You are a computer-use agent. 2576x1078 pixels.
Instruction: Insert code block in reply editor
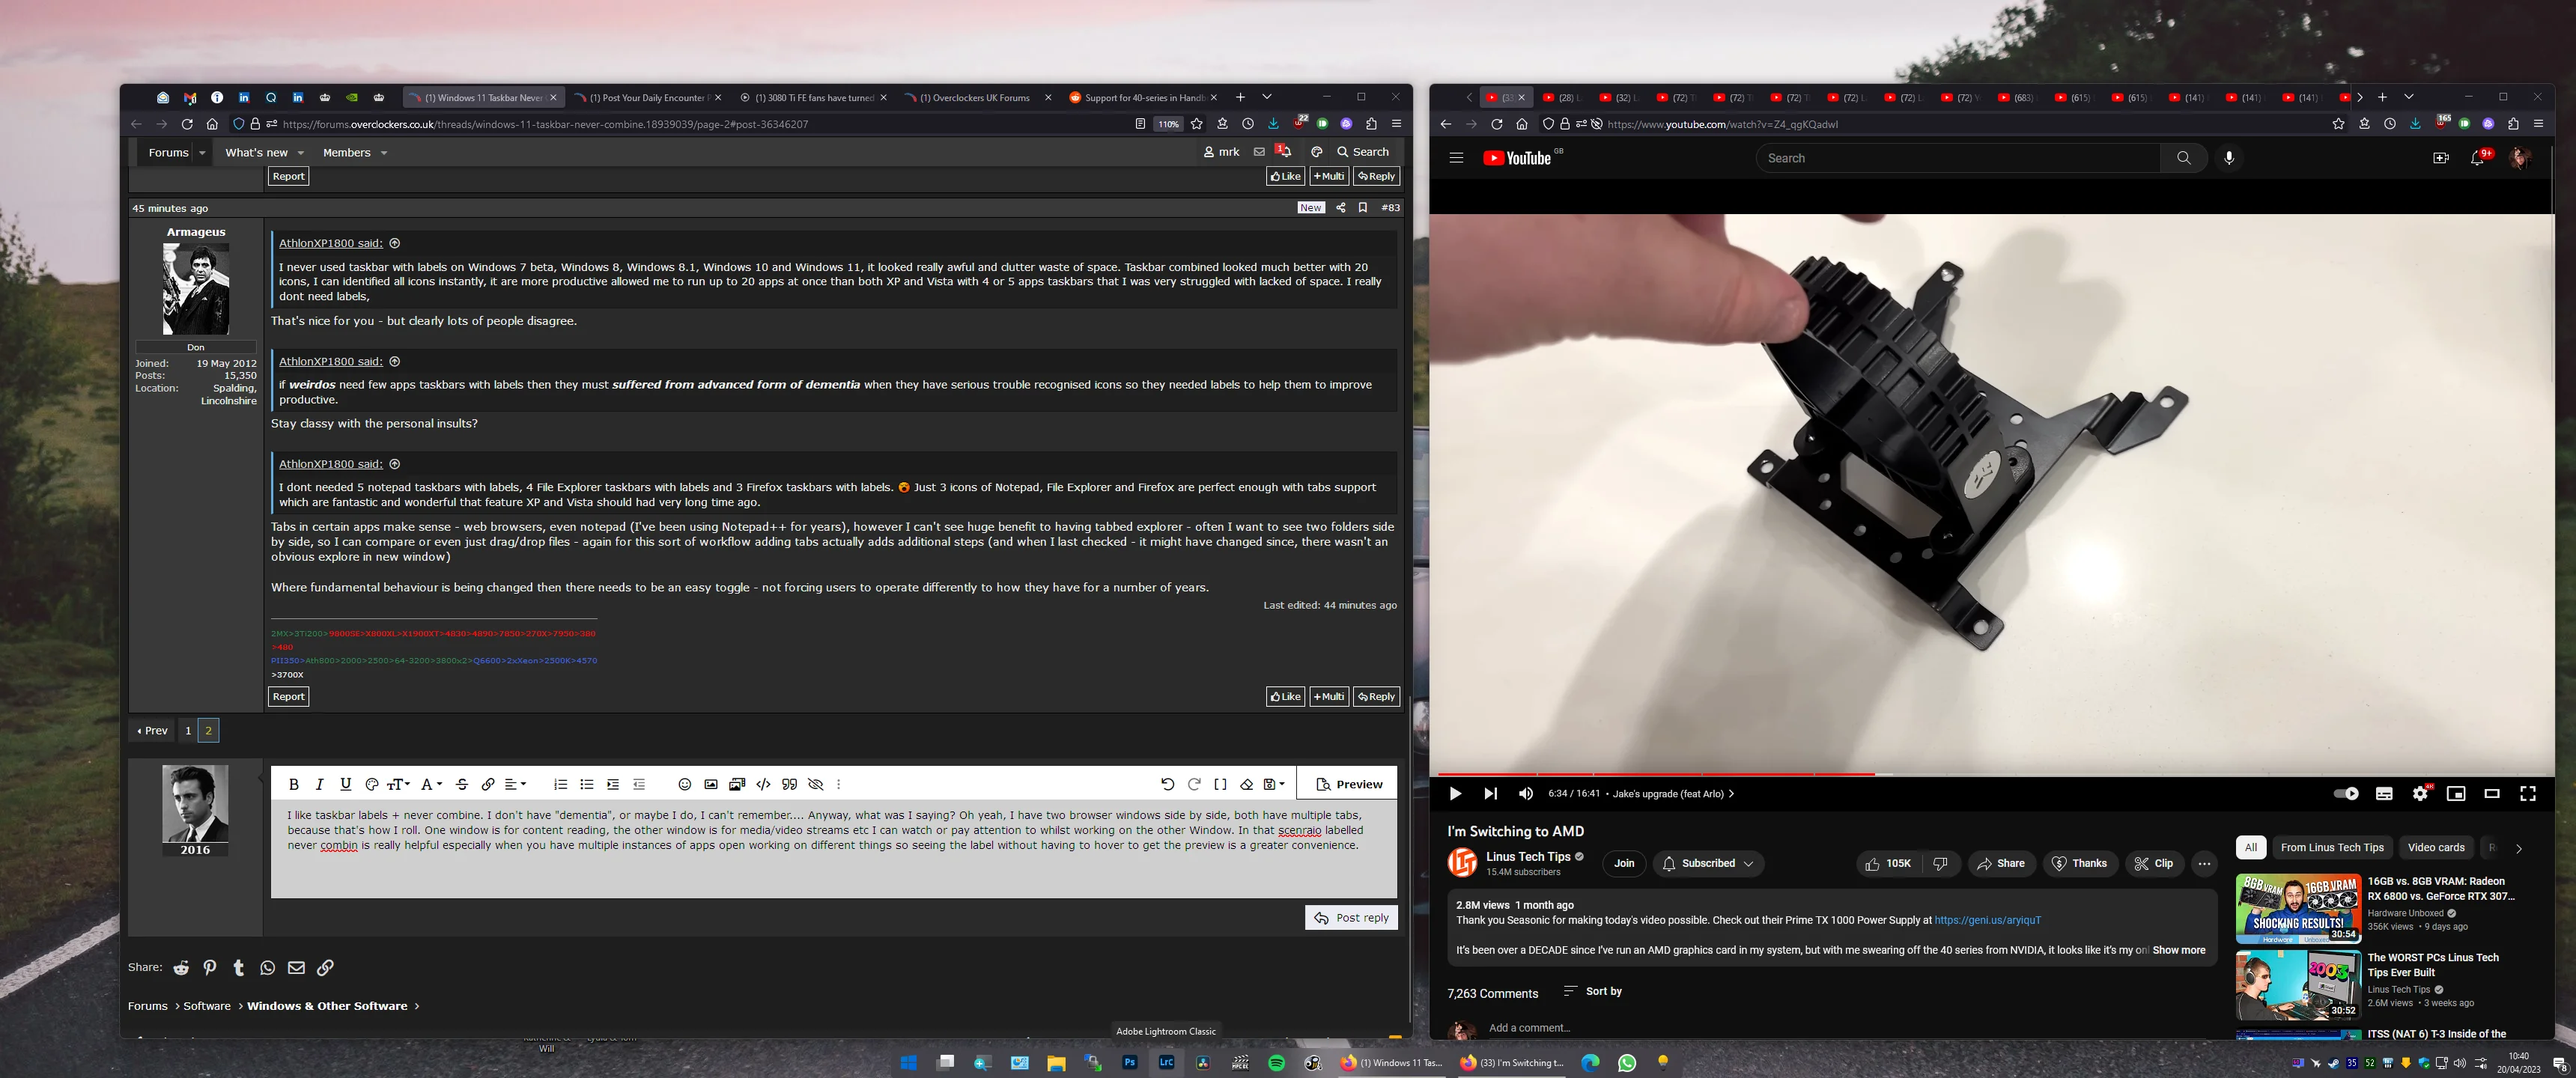[764, 784]
